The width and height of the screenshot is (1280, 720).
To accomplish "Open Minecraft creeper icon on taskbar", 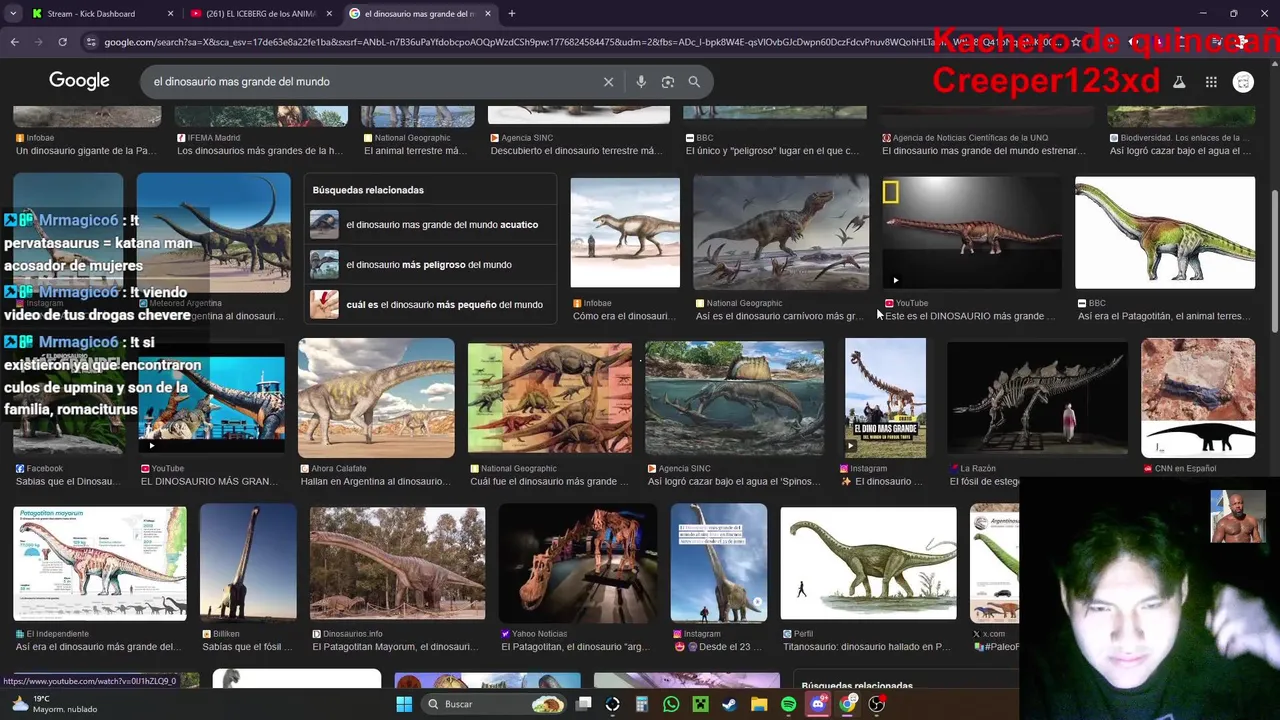I will pos(700,704).
